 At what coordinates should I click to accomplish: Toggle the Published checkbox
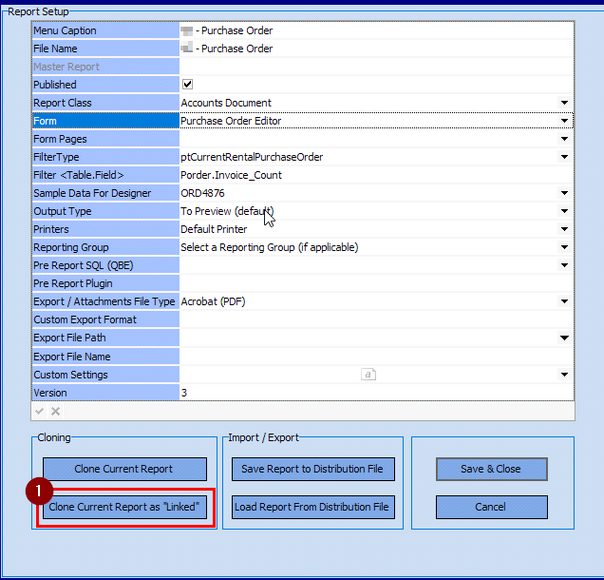187,85
